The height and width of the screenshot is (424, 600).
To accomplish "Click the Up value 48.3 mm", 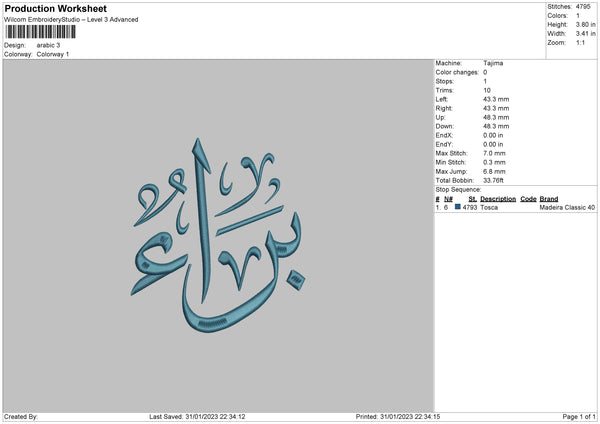I will [x=496, y=117].
